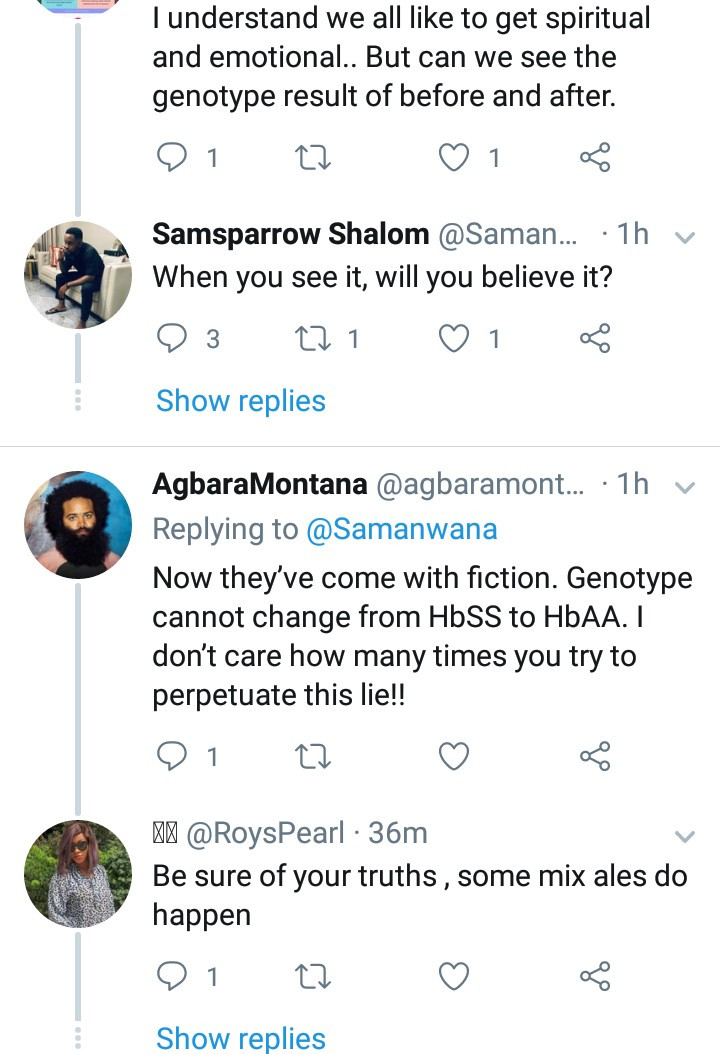The width and height of the screenshot is (720, 1054).
Task: Share Samsparrow Shalom's tweet
Action: point(595,338)
